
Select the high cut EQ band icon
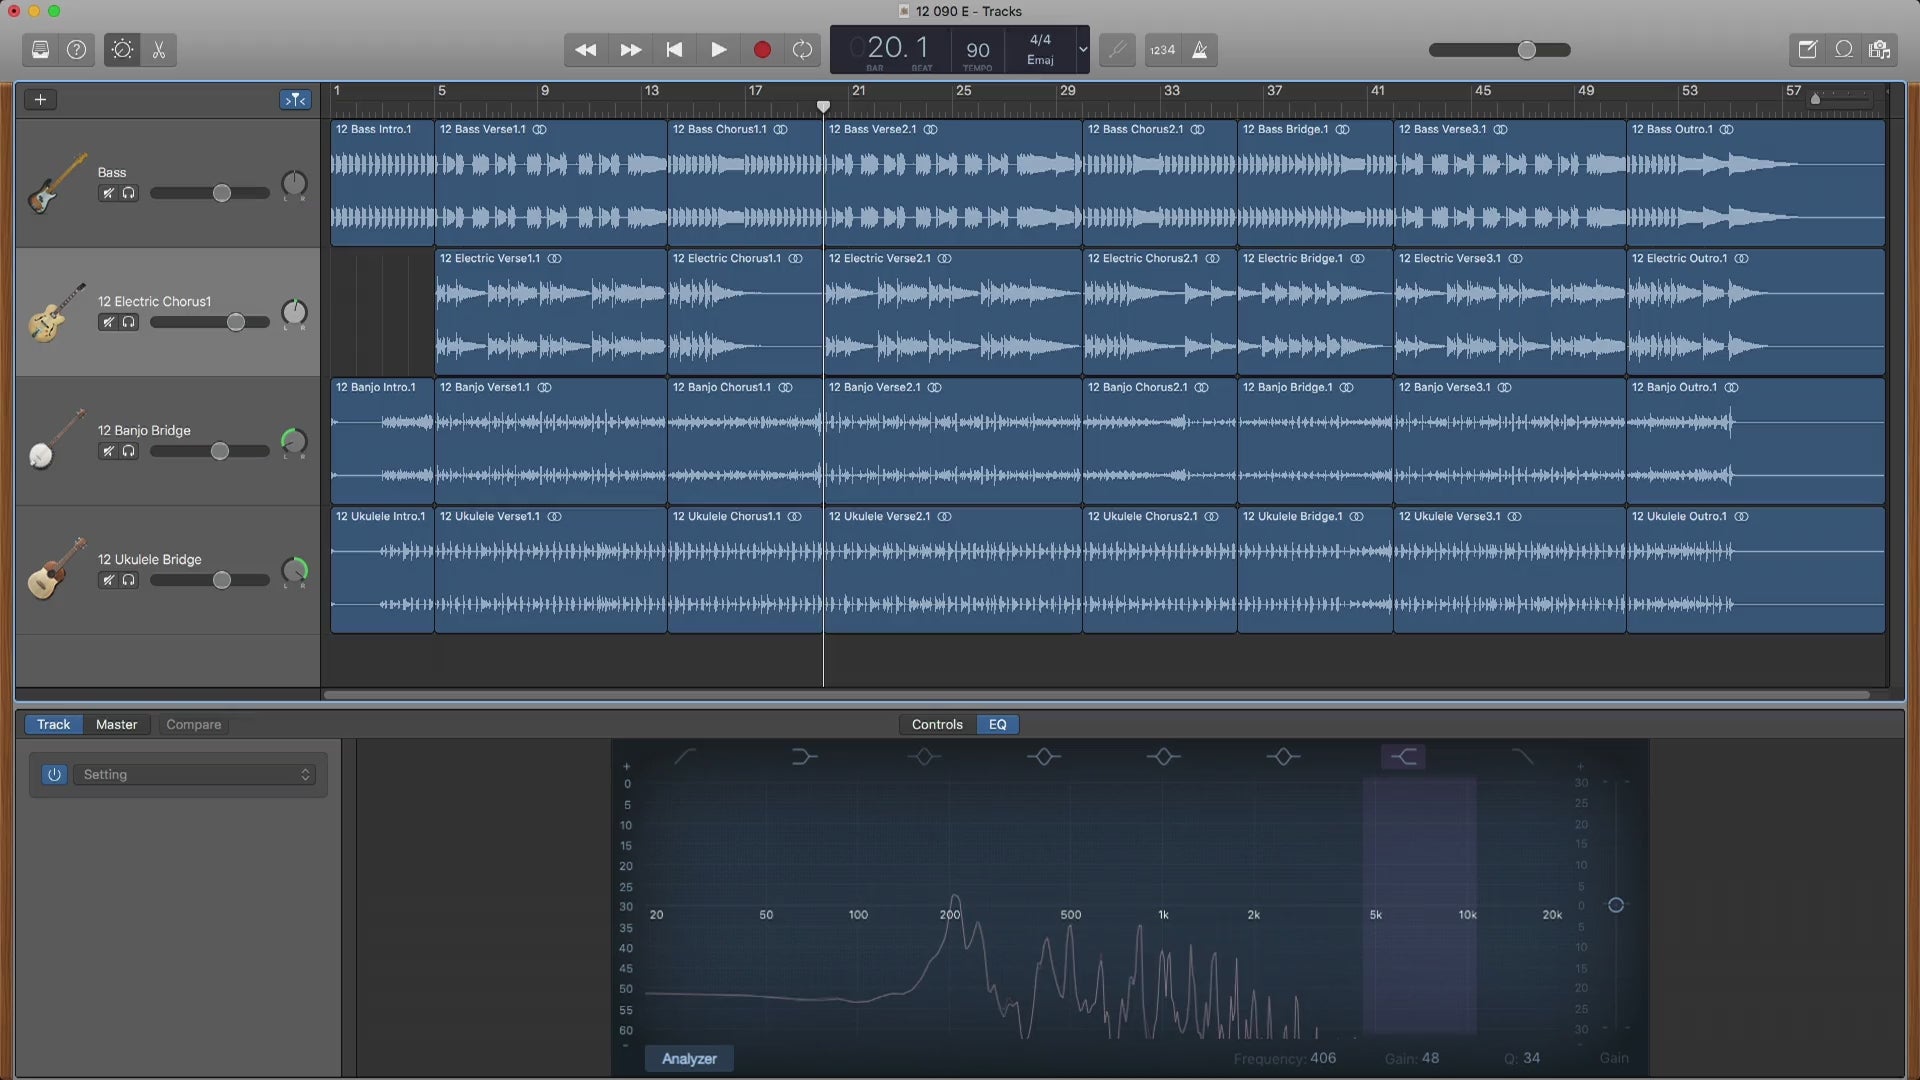(x=1522, y=757)
